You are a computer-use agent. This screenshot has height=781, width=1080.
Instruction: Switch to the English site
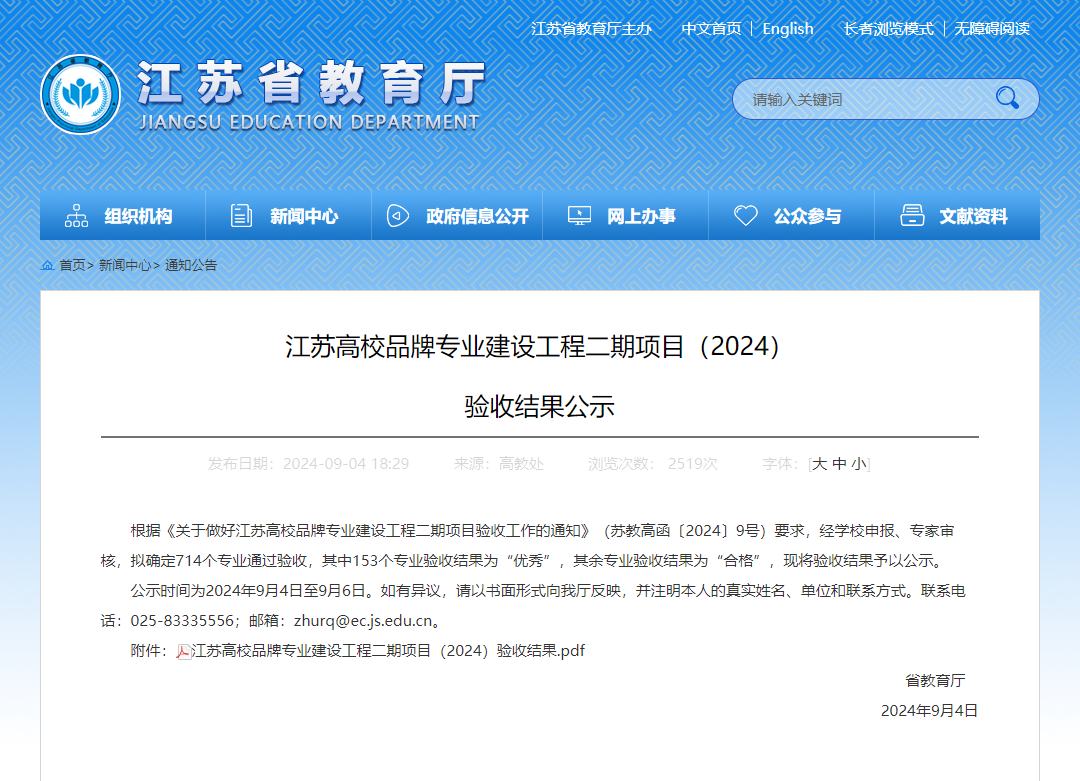[x=788, y=29]
